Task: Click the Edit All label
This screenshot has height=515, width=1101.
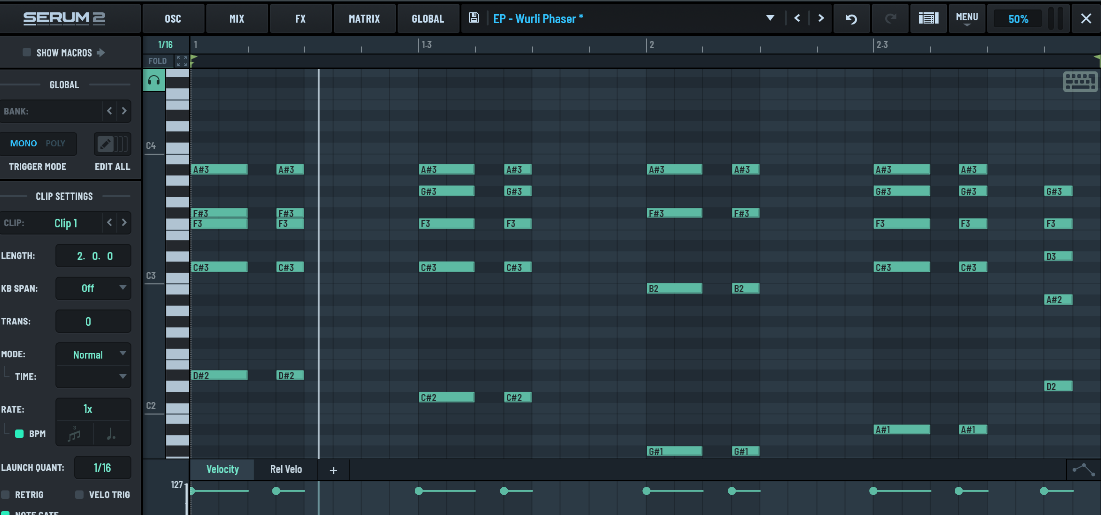Action: pyautogui.click(x=112, y=167)
